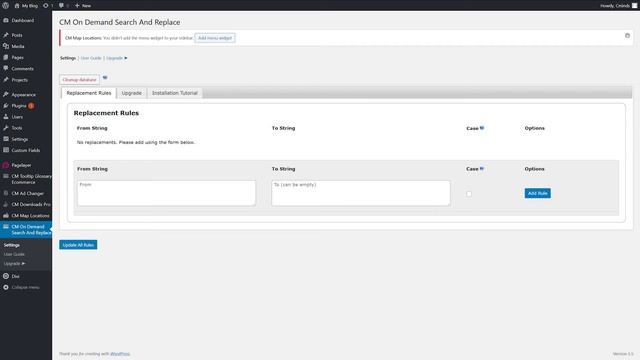Show Case help icon in the add-rule form
This screenshot has width=640, height=360.
point(482,169)
